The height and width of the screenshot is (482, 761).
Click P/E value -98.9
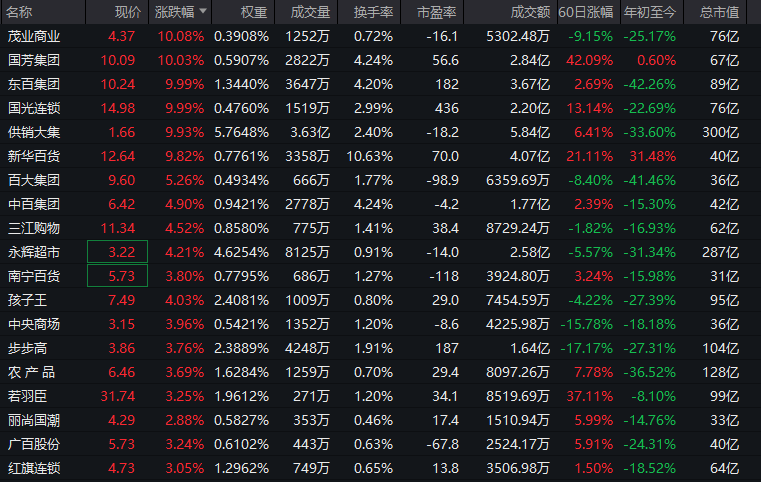point(442,181)
